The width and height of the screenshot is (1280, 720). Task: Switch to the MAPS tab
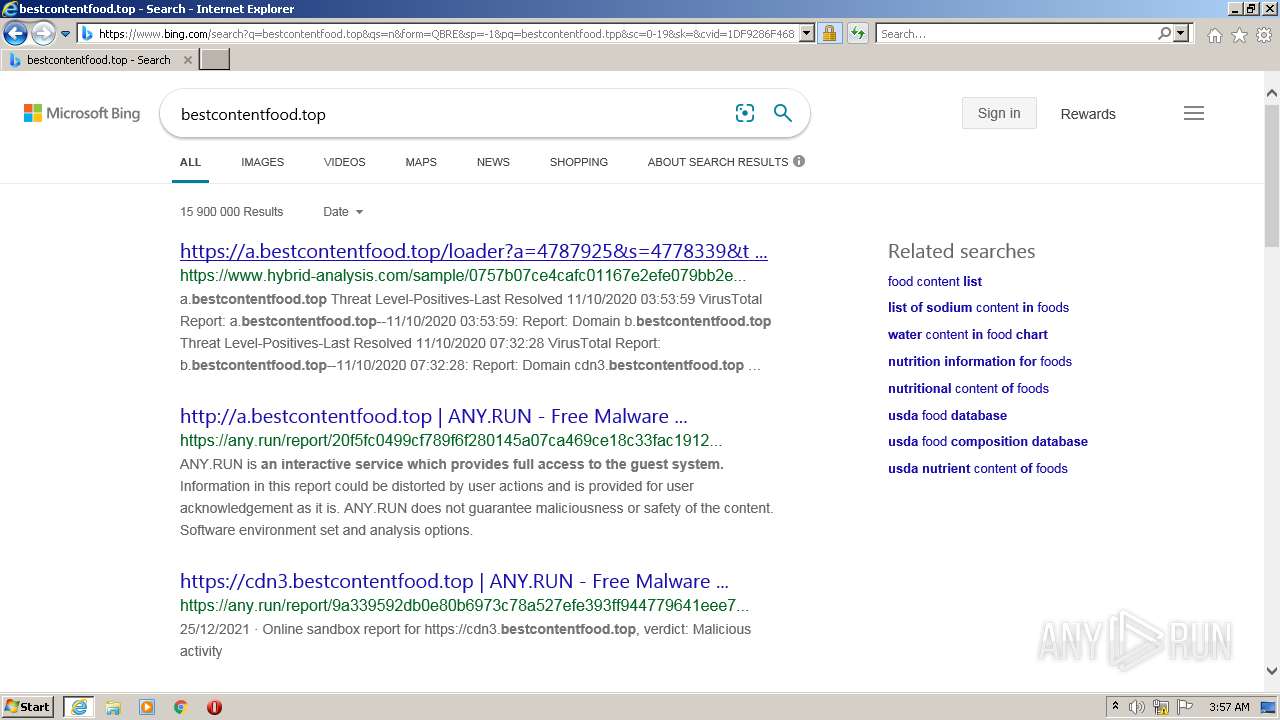421,162
